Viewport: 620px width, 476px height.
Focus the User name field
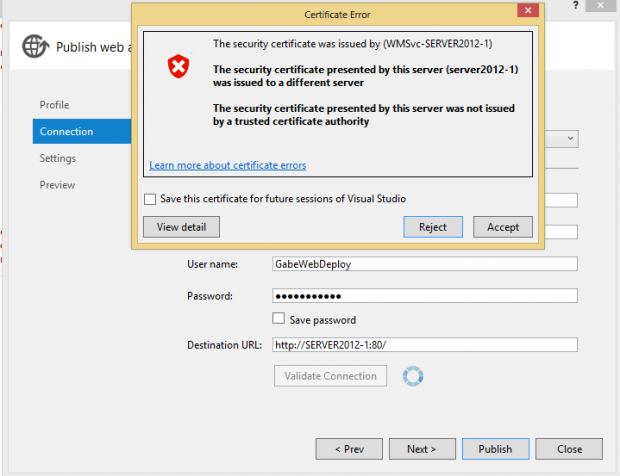(x=425, y=264)
